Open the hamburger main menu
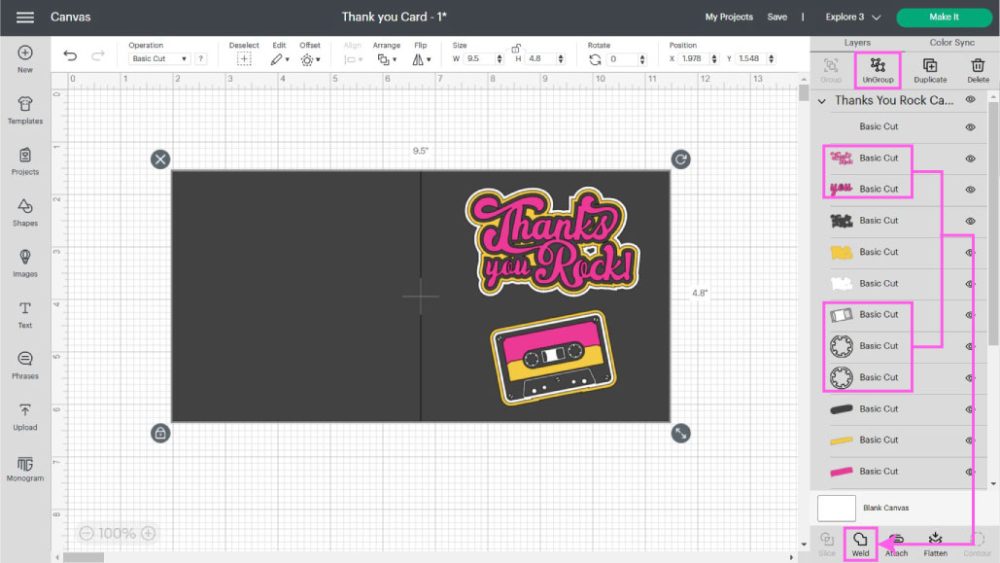Screen dimensions: 1000x563 [x=25, y=17]
